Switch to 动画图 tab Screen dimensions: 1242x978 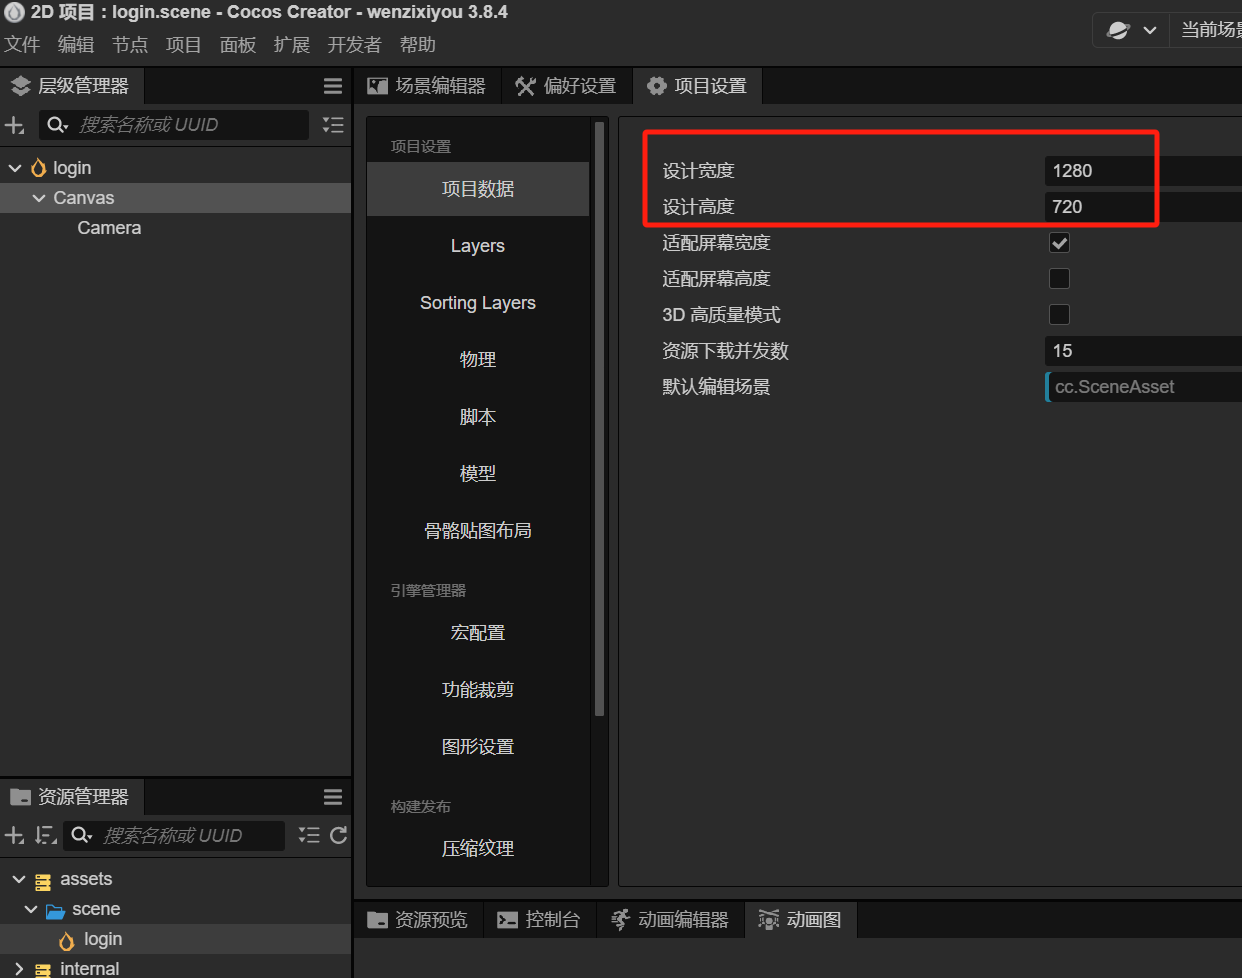(801, 920)
